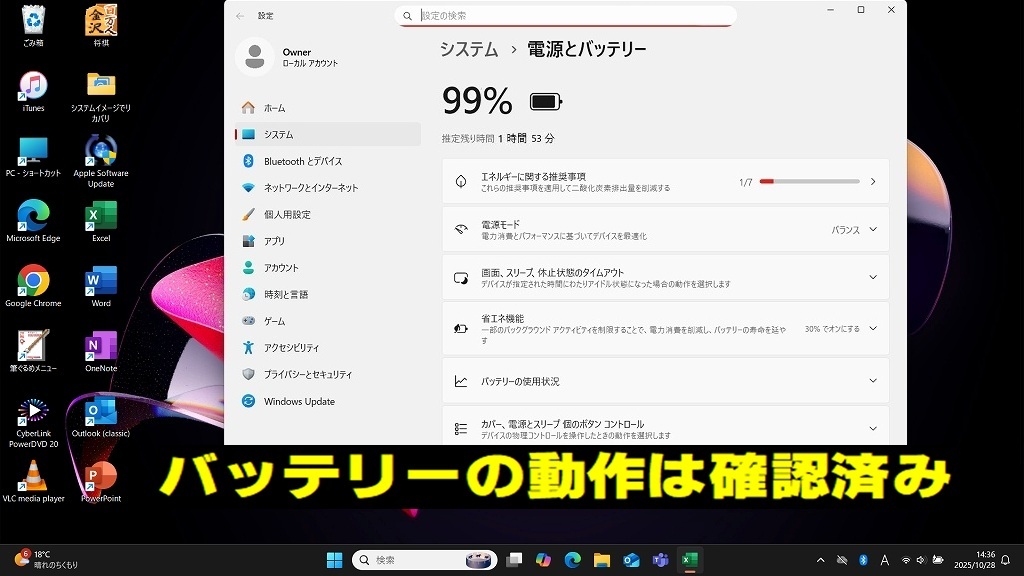Click the leaf icon on エネルギーに関する推奨事項
Viewport: 1024px width, 576px height.
pyautogui.click(x=461, y=180)
